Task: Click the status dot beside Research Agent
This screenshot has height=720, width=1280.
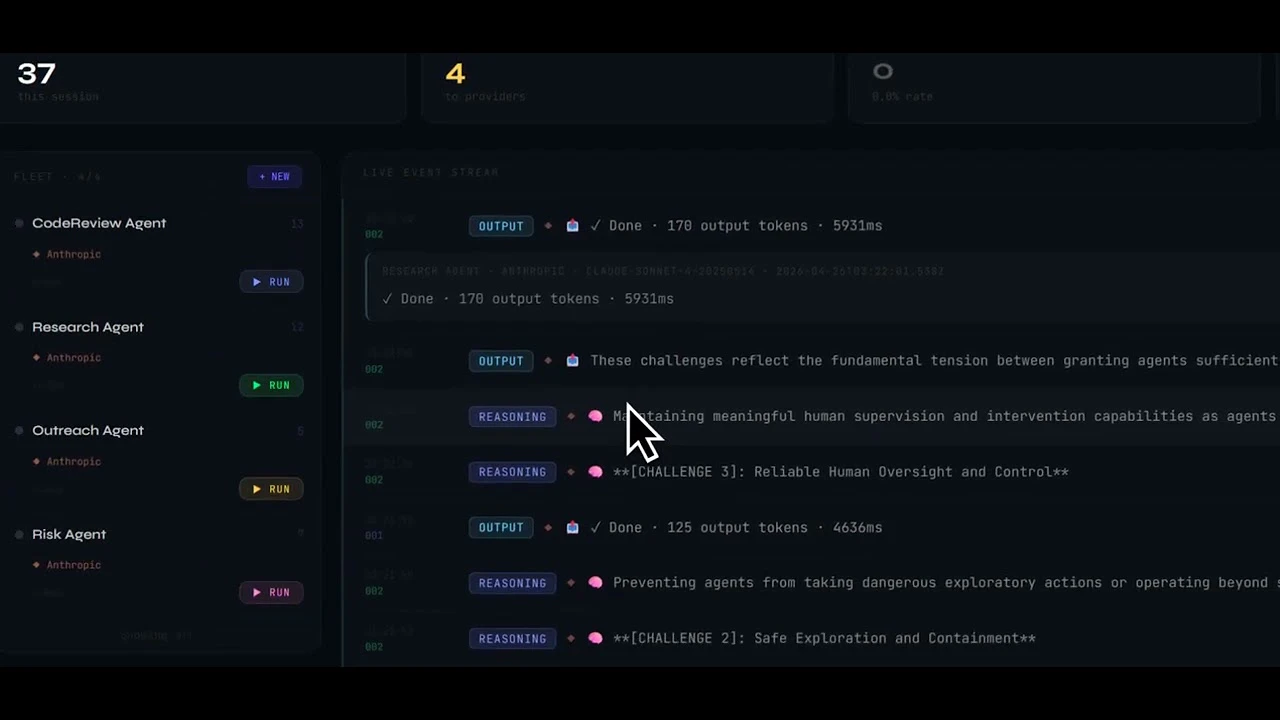Action: pyautogui.click(x=19, y=327)
